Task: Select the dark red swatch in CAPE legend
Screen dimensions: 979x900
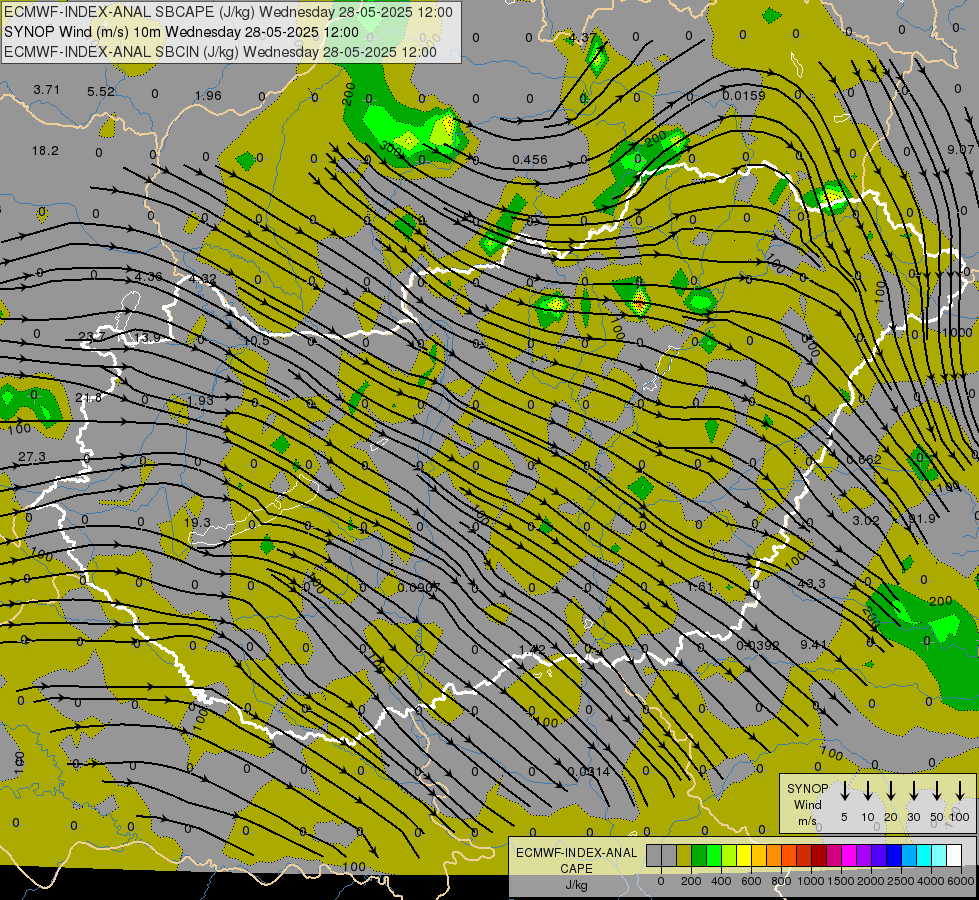Action: pyautogui.click(x=819, y=856)
